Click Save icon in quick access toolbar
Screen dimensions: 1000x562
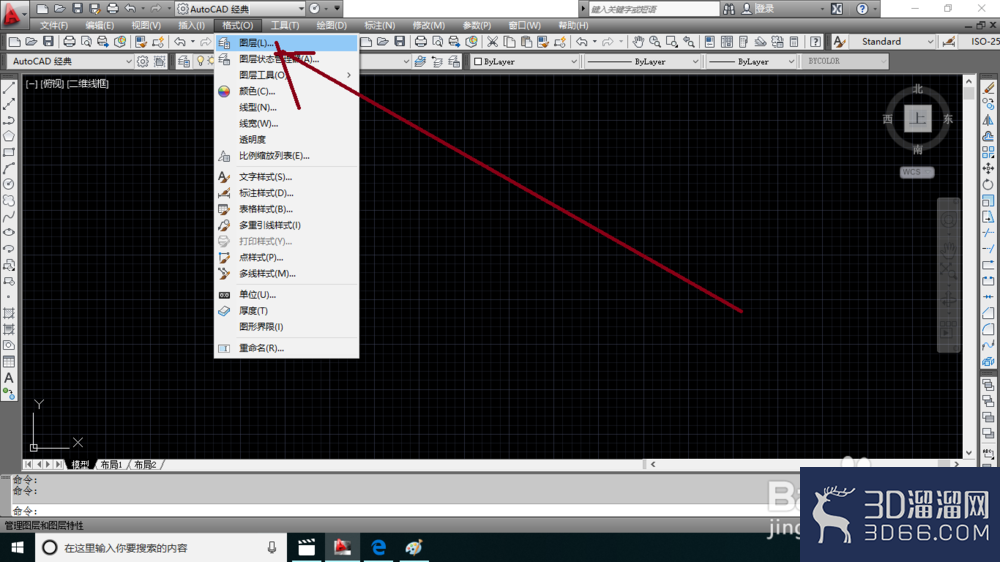(x=77, y=9)
